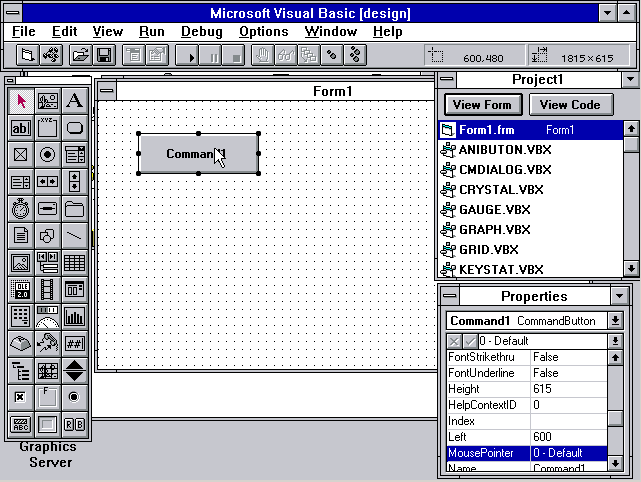
Task: Pick the Spin button tool
Action: [74, 370]
